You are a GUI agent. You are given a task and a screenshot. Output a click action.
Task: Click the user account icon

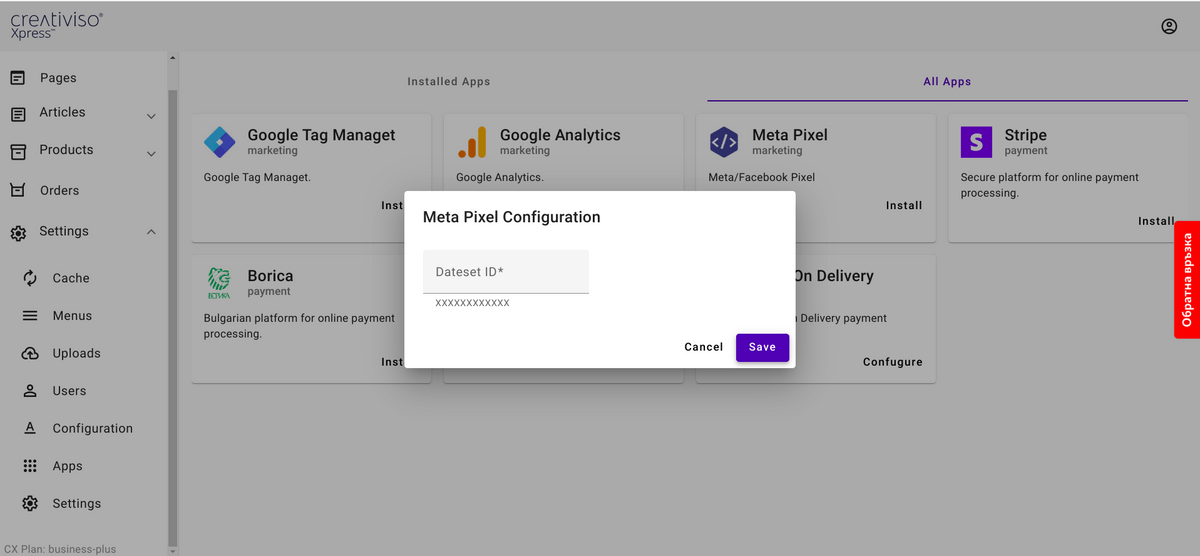[x=1169, y=27]
